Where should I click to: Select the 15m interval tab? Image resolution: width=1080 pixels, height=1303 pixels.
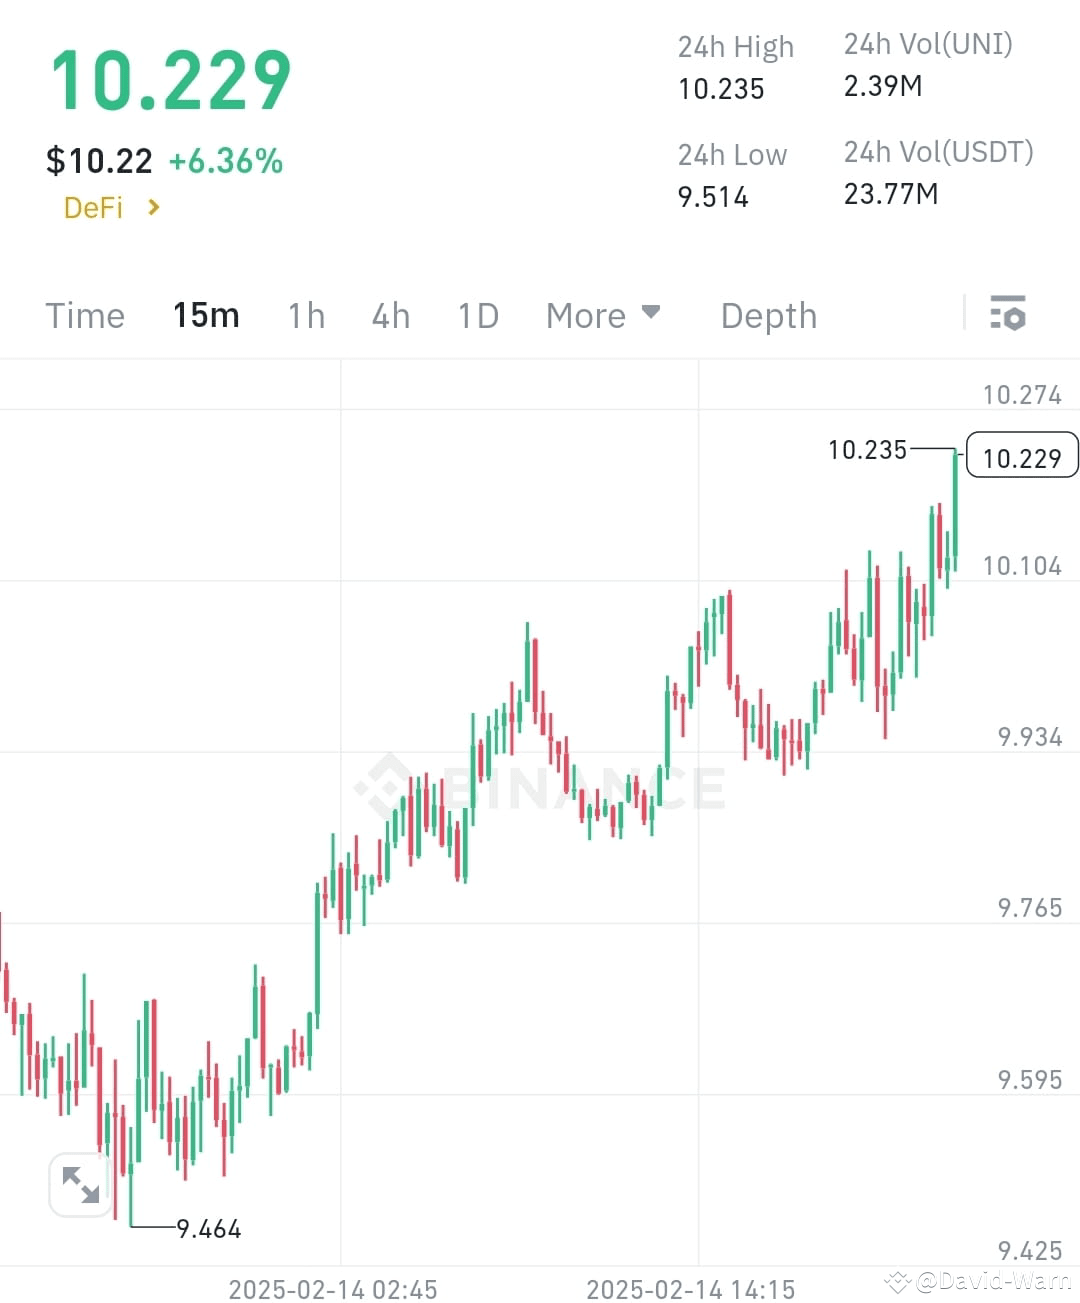tap(205, 315)
